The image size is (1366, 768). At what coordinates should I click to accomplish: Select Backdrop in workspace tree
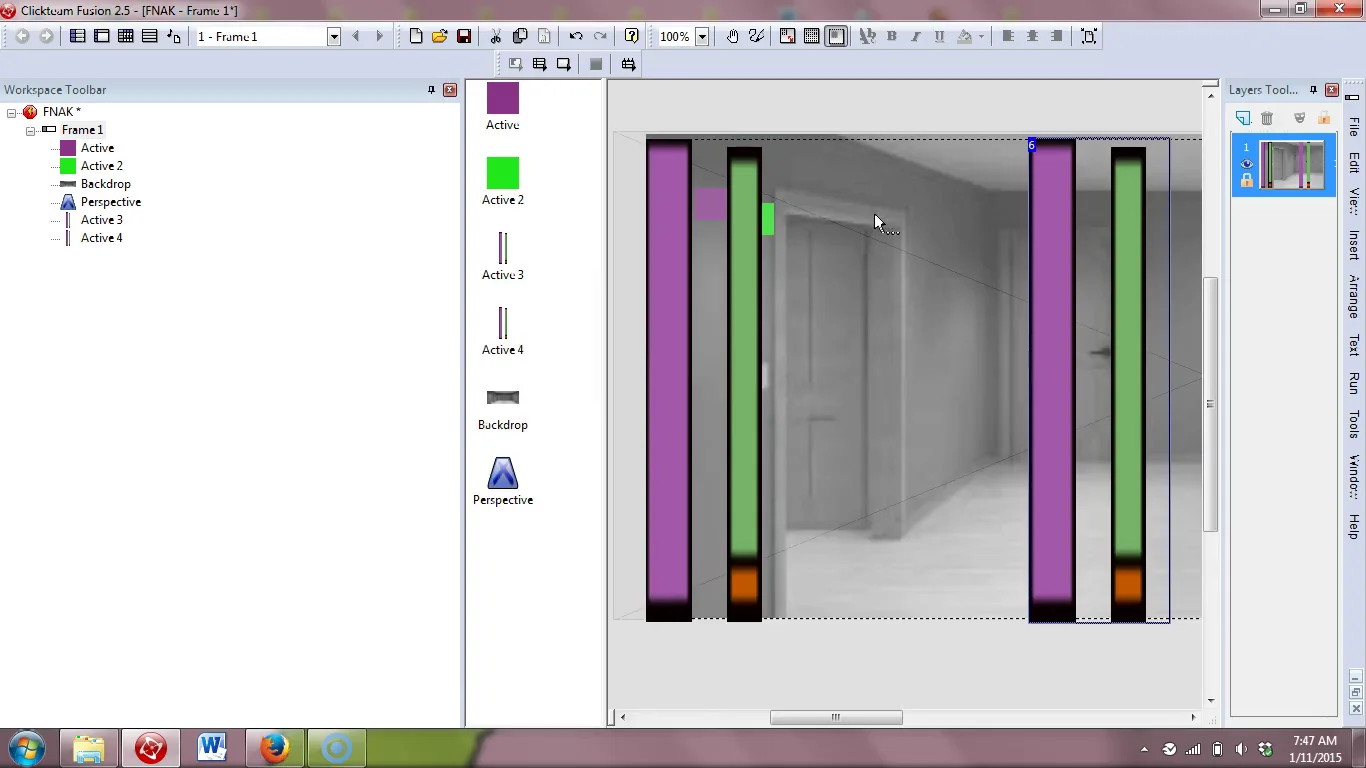click(x=106, y=184)
